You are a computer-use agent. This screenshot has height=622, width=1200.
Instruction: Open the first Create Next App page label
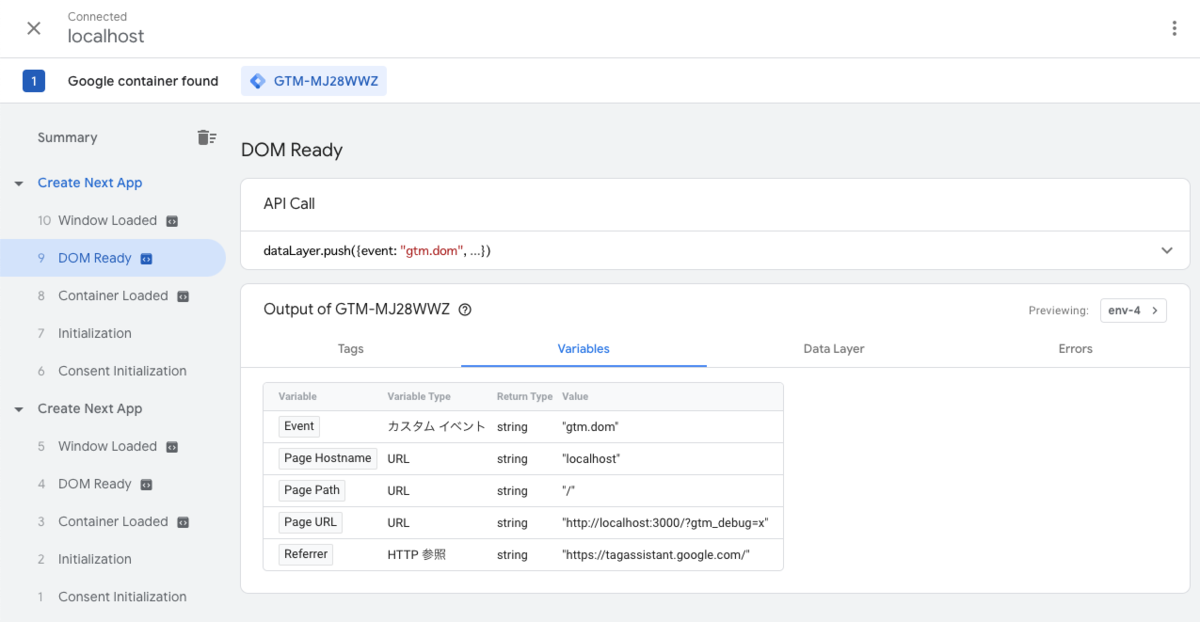click(90, 183)
